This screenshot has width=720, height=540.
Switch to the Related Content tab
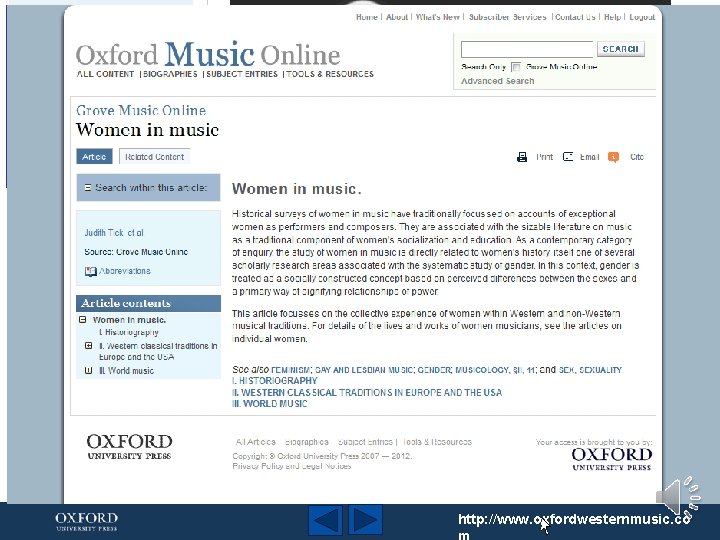click(154, 157)
